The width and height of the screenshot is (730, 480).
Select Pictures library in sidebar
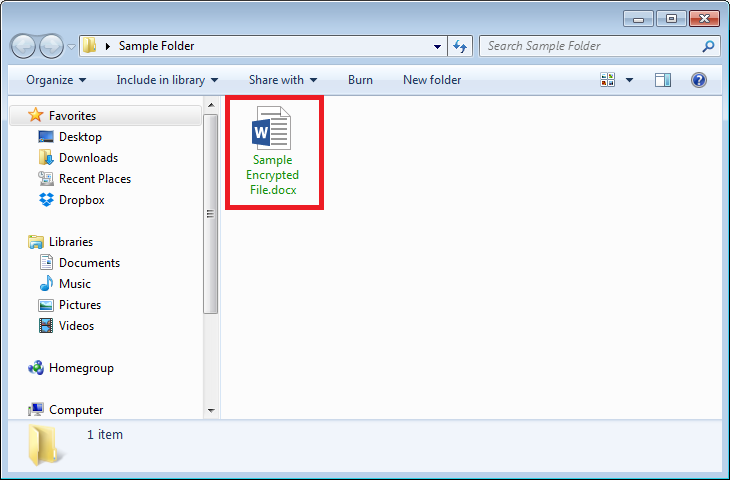click(x=79, y=305)
